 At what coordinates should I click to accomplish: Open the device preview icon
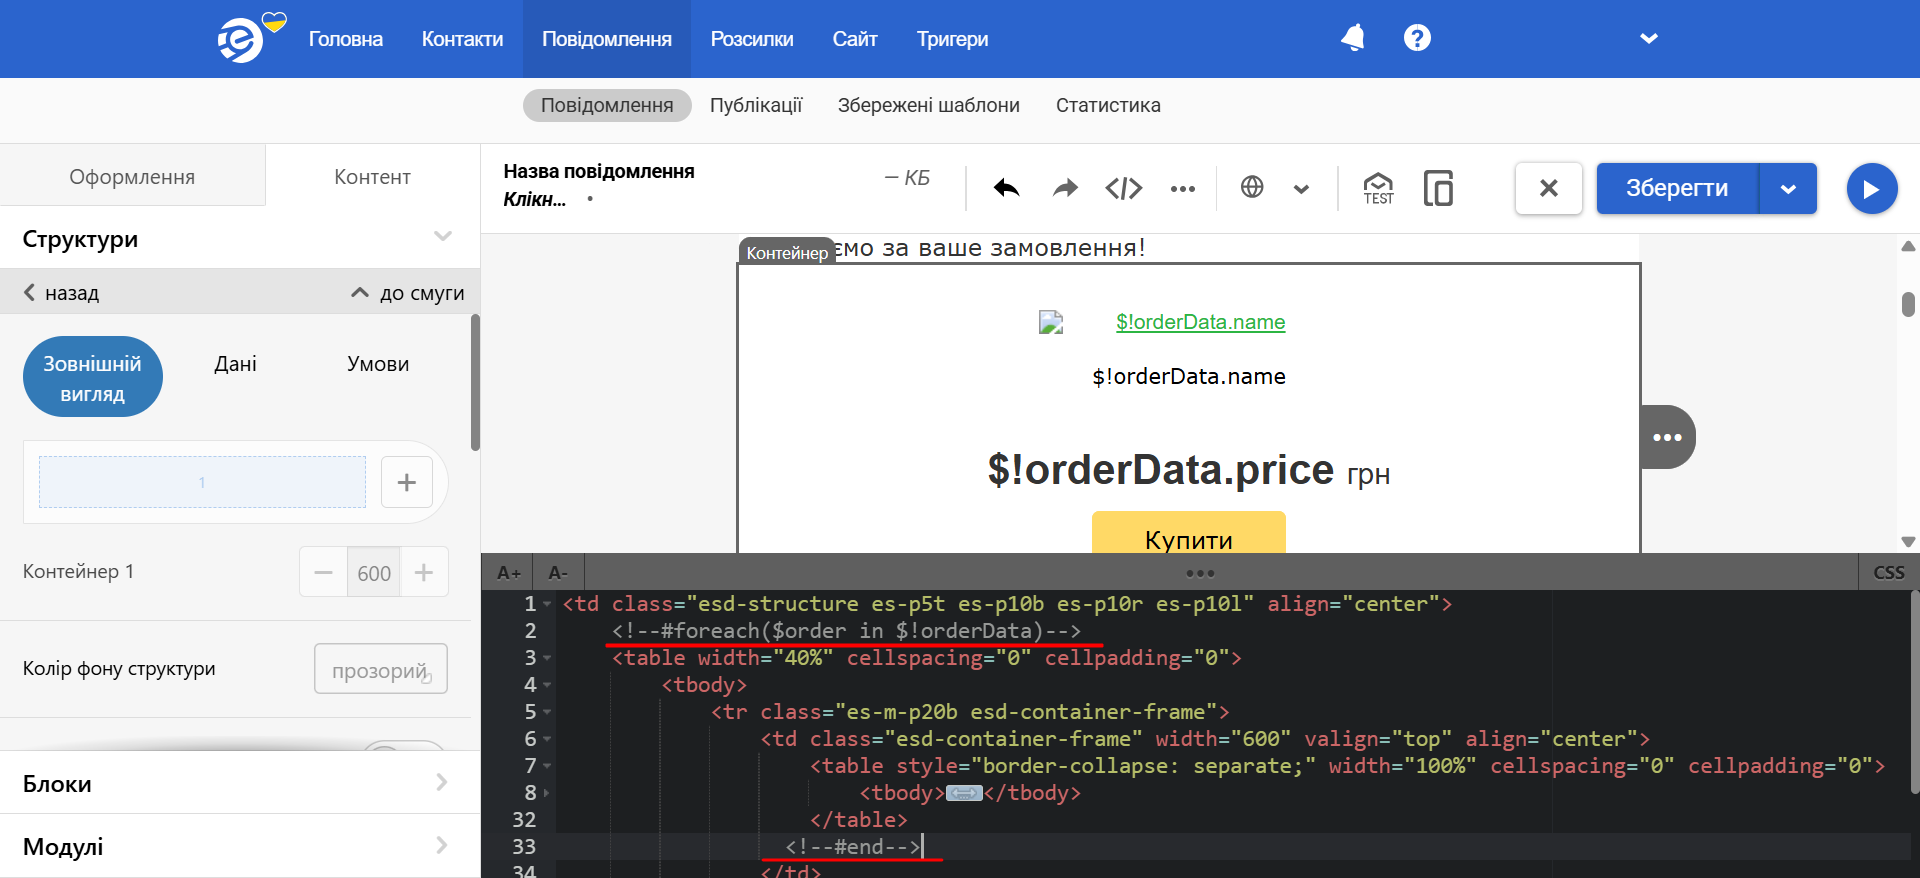click(x=1438, y=188)
